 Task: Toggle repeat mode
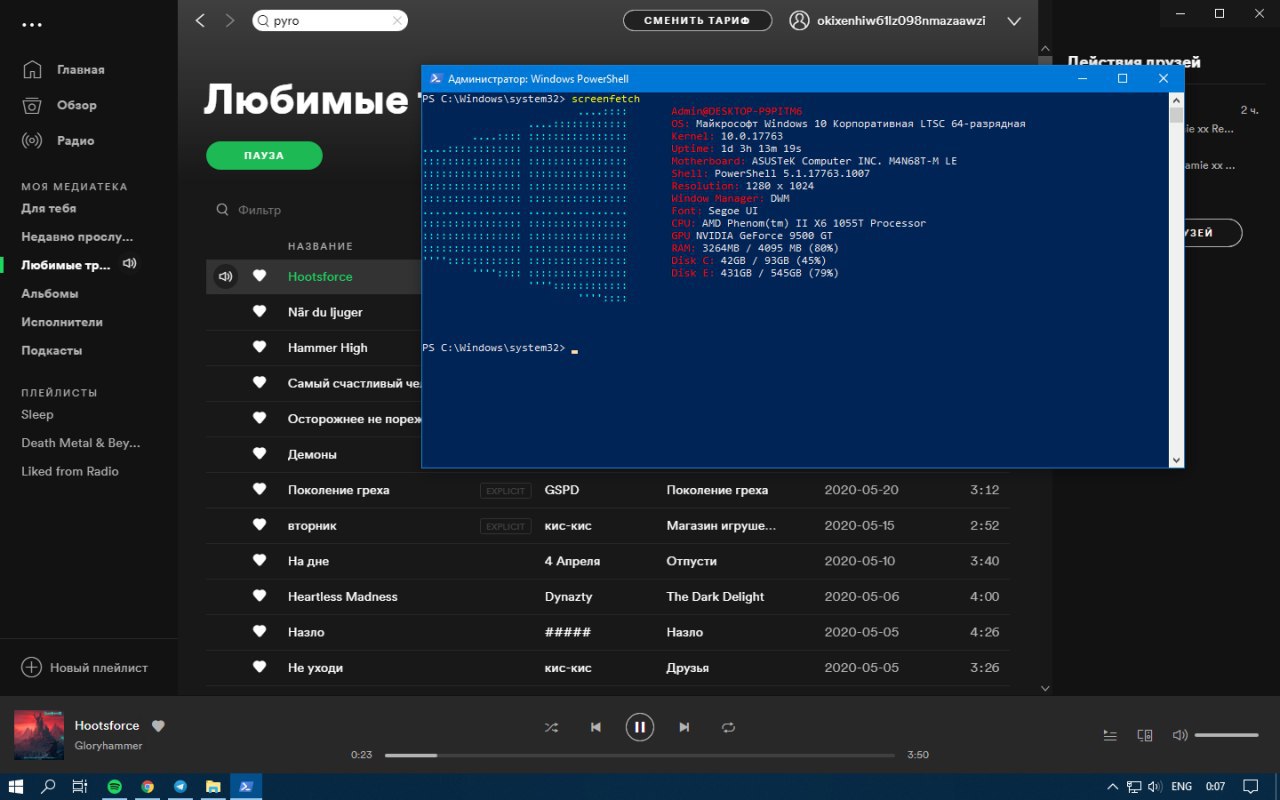point(728,727)
